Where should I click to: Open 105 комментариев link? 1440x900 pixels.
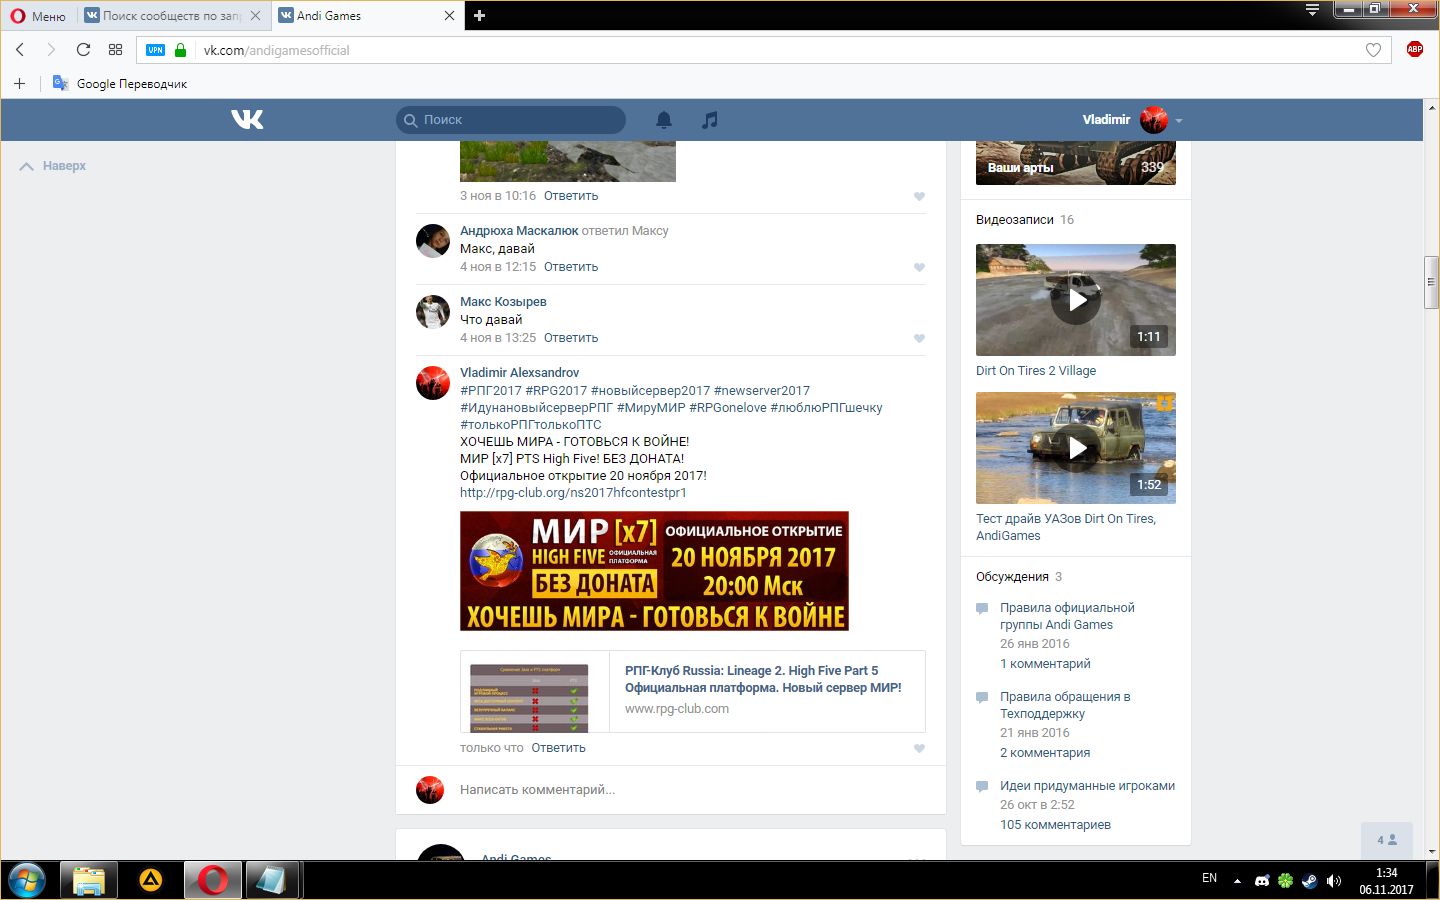(x=1055, y=825)
